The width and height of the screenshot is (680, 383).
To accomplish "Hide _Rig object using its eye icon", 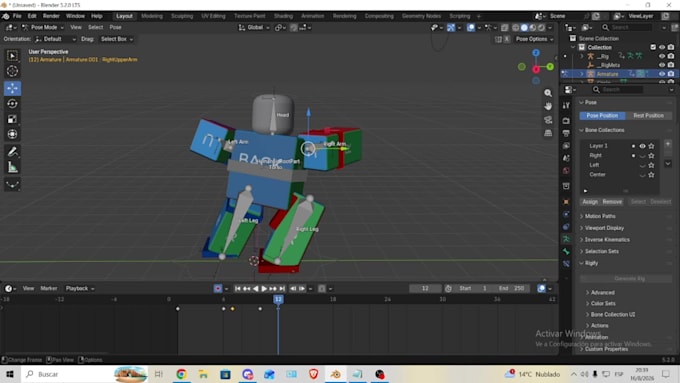I will tap(662, 56).
